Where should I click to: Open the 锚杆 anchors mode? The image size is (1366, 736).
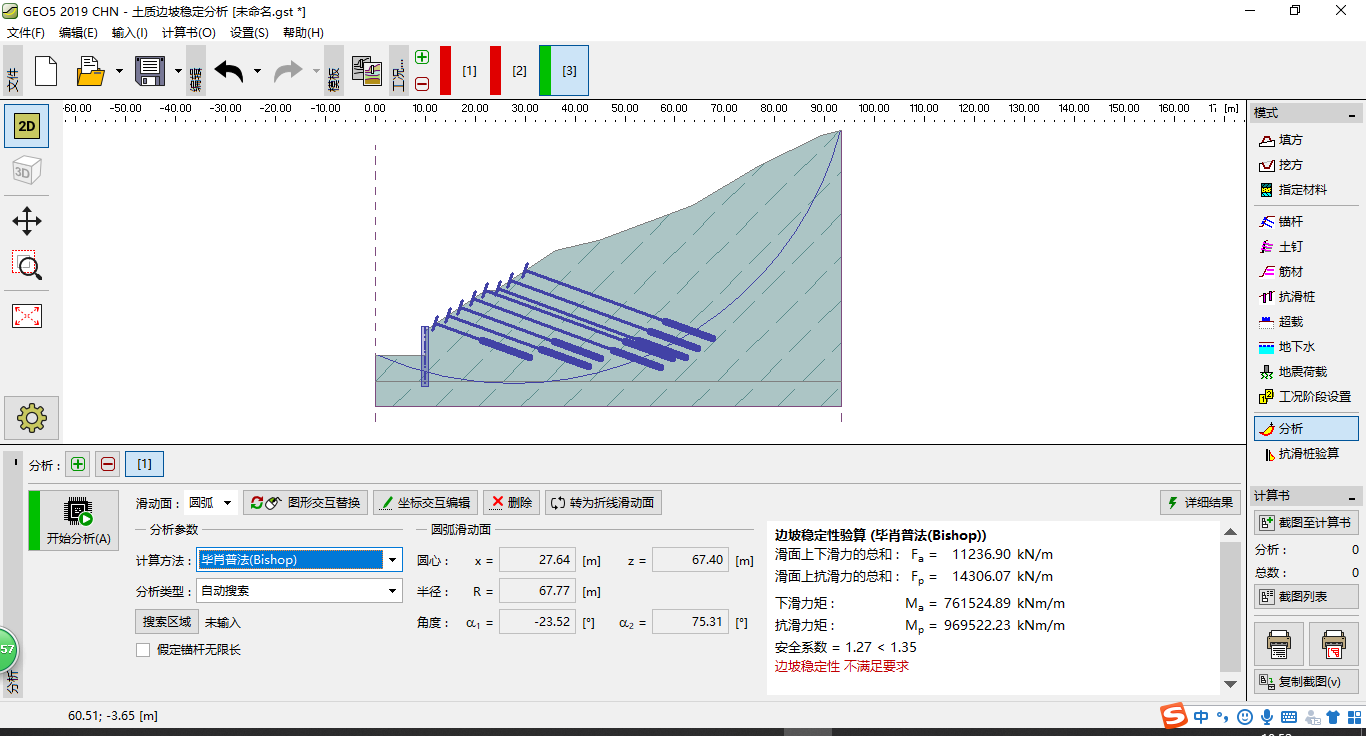tap(1305, 222)
